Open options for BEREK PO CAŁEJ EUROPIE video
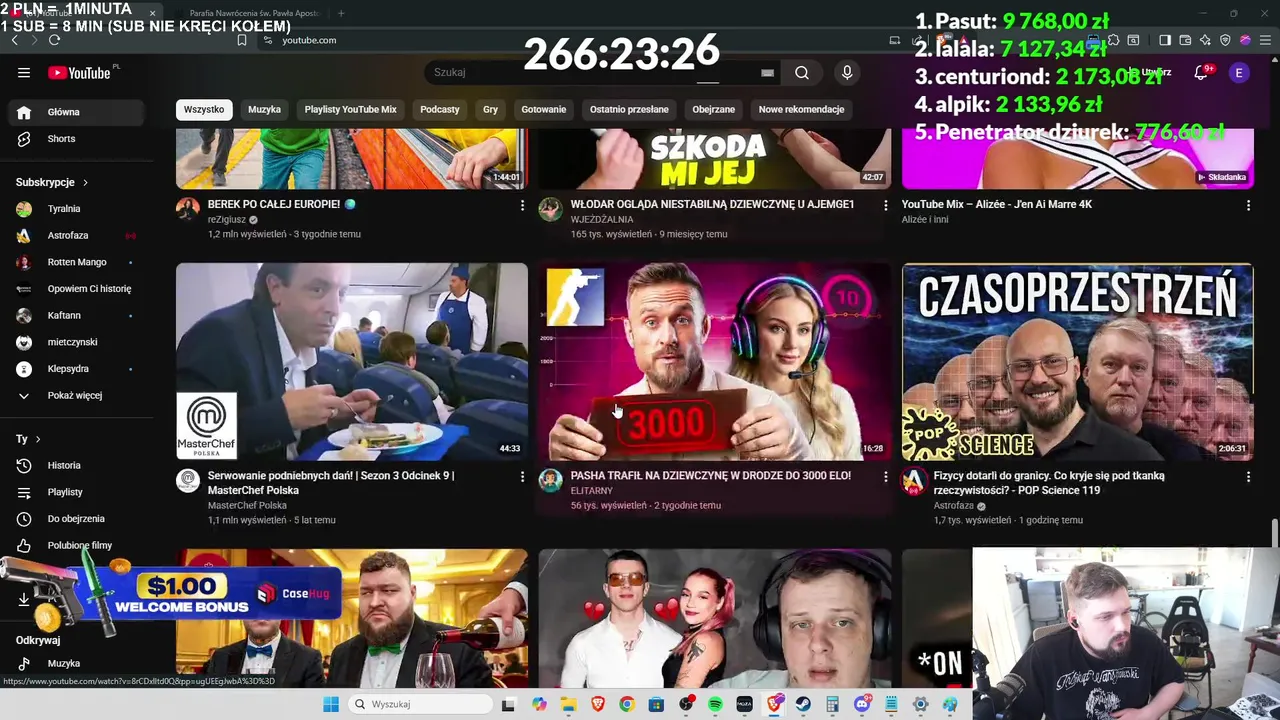 tap(522, 205)
